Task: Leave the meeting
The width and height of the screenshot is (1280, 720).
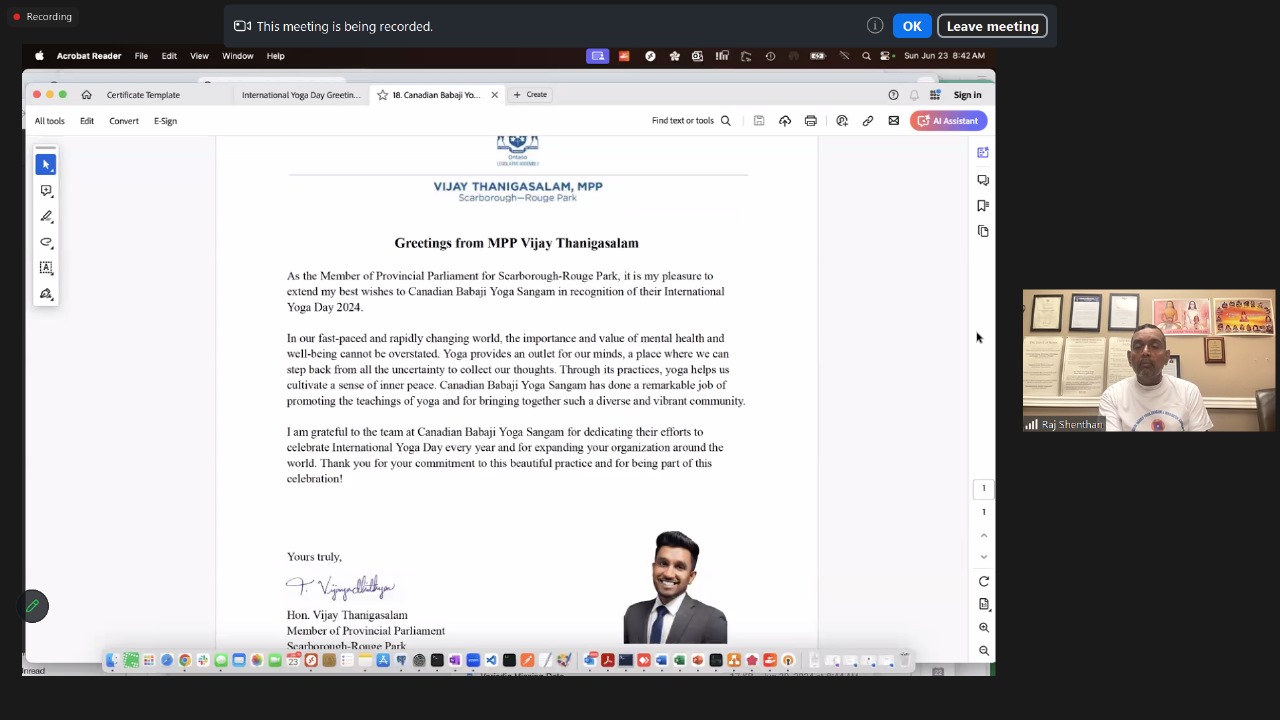Action: click(992, 26)
